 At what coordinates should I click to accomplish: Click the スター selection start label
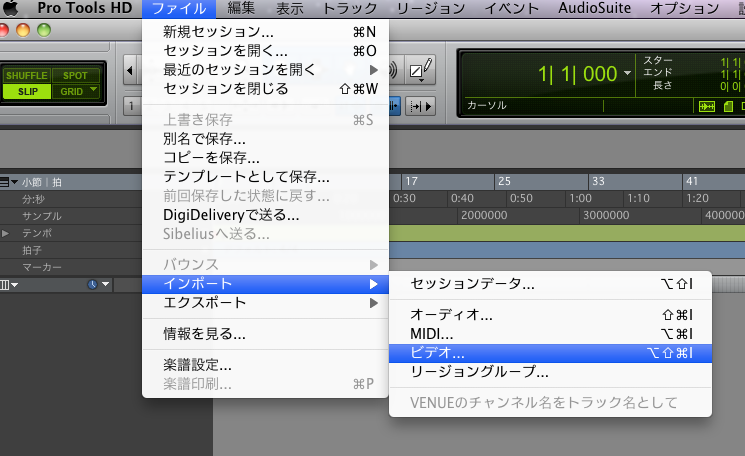(658, 60)
